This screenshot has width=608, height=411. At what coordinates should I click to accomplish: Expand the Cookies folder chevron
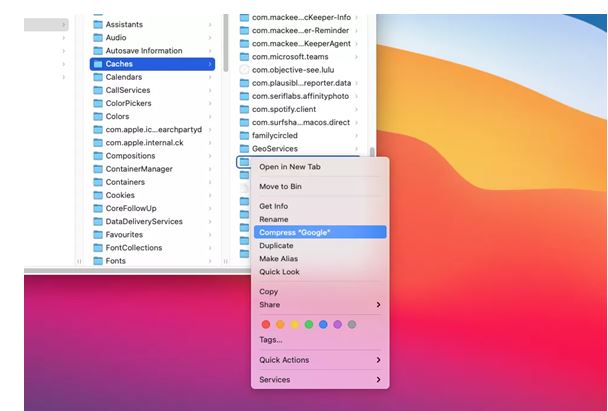click(x=210, y=195)
